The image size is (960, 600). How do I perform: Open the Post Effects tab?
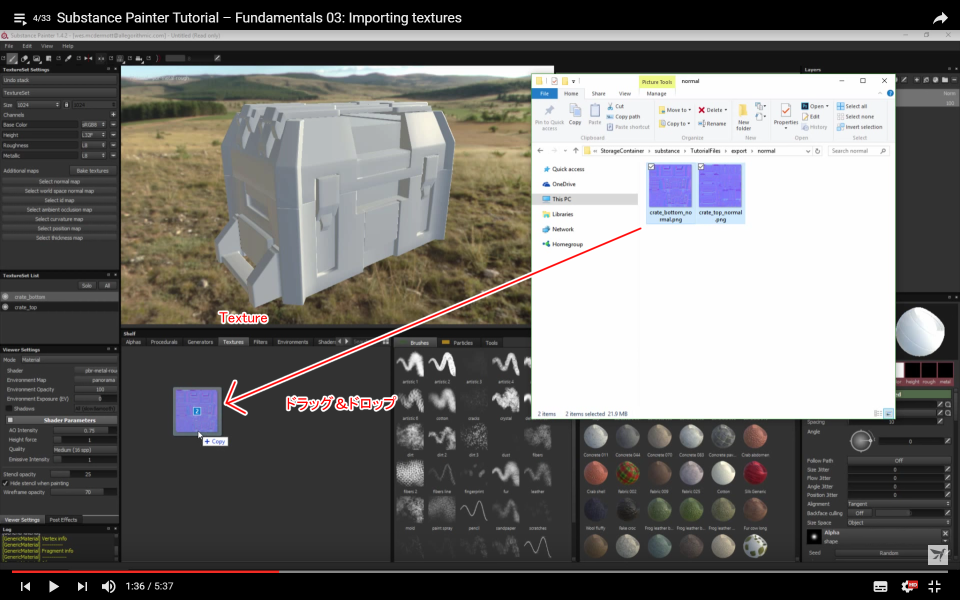pyautogui.click(x=63, y=520)
